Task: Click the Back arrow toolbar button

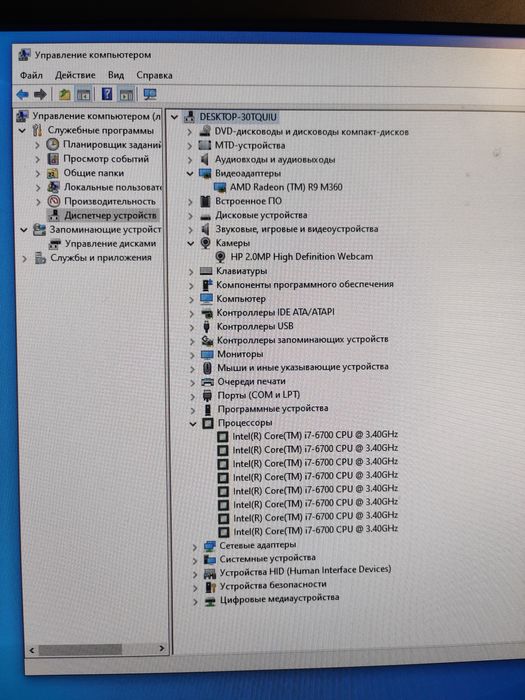Action: [x=22, y=94]
